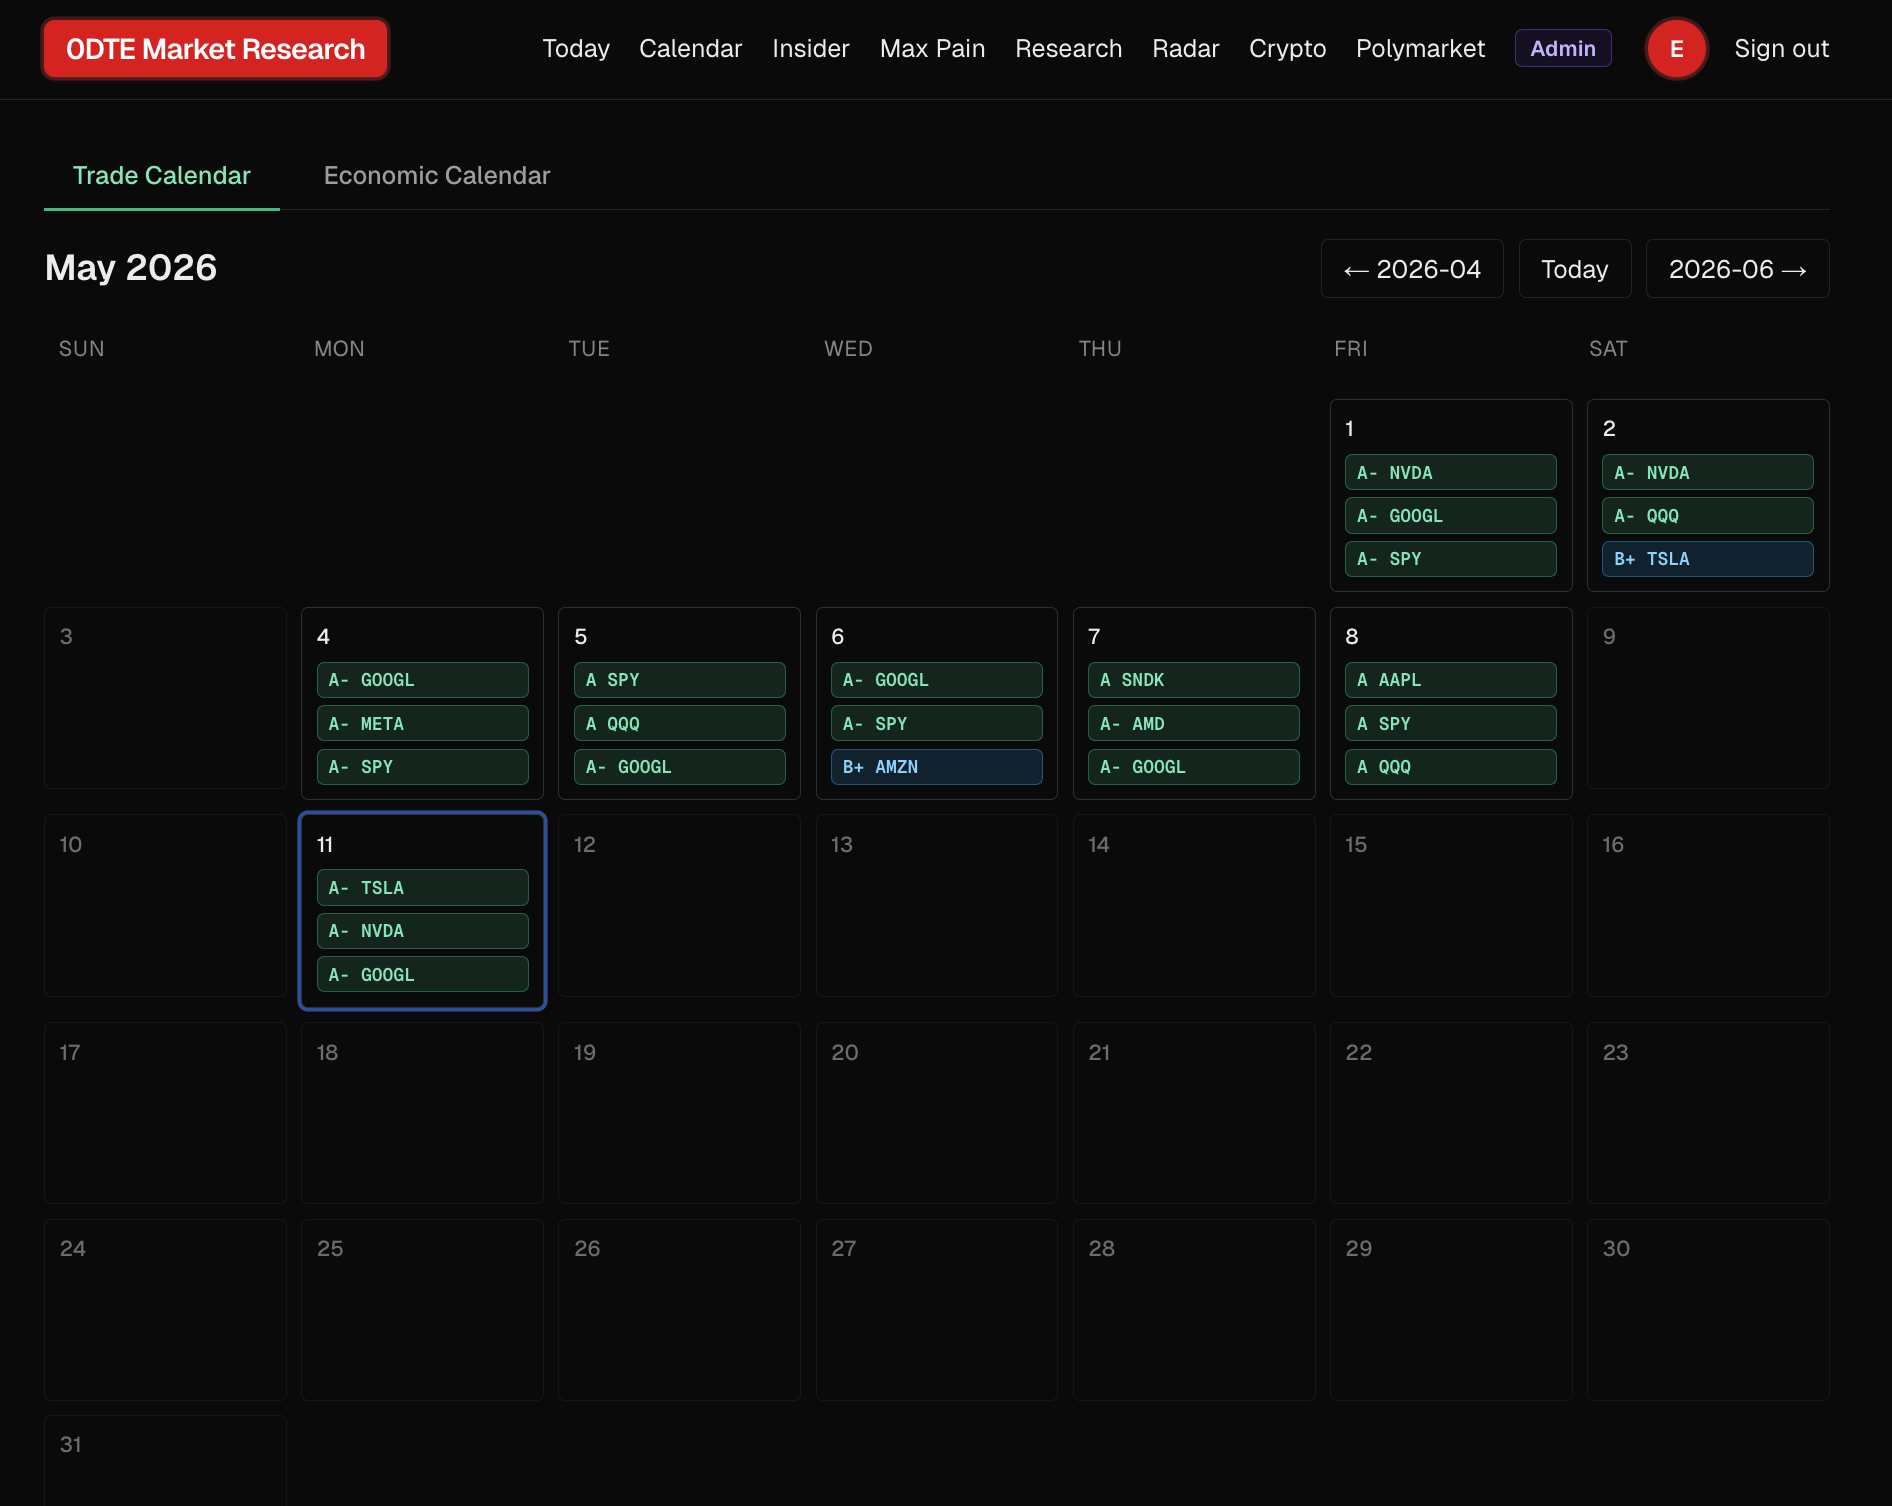Go to previous month 2026-04
This screenshot has height=1506, width=1892.
point(1412,269)
